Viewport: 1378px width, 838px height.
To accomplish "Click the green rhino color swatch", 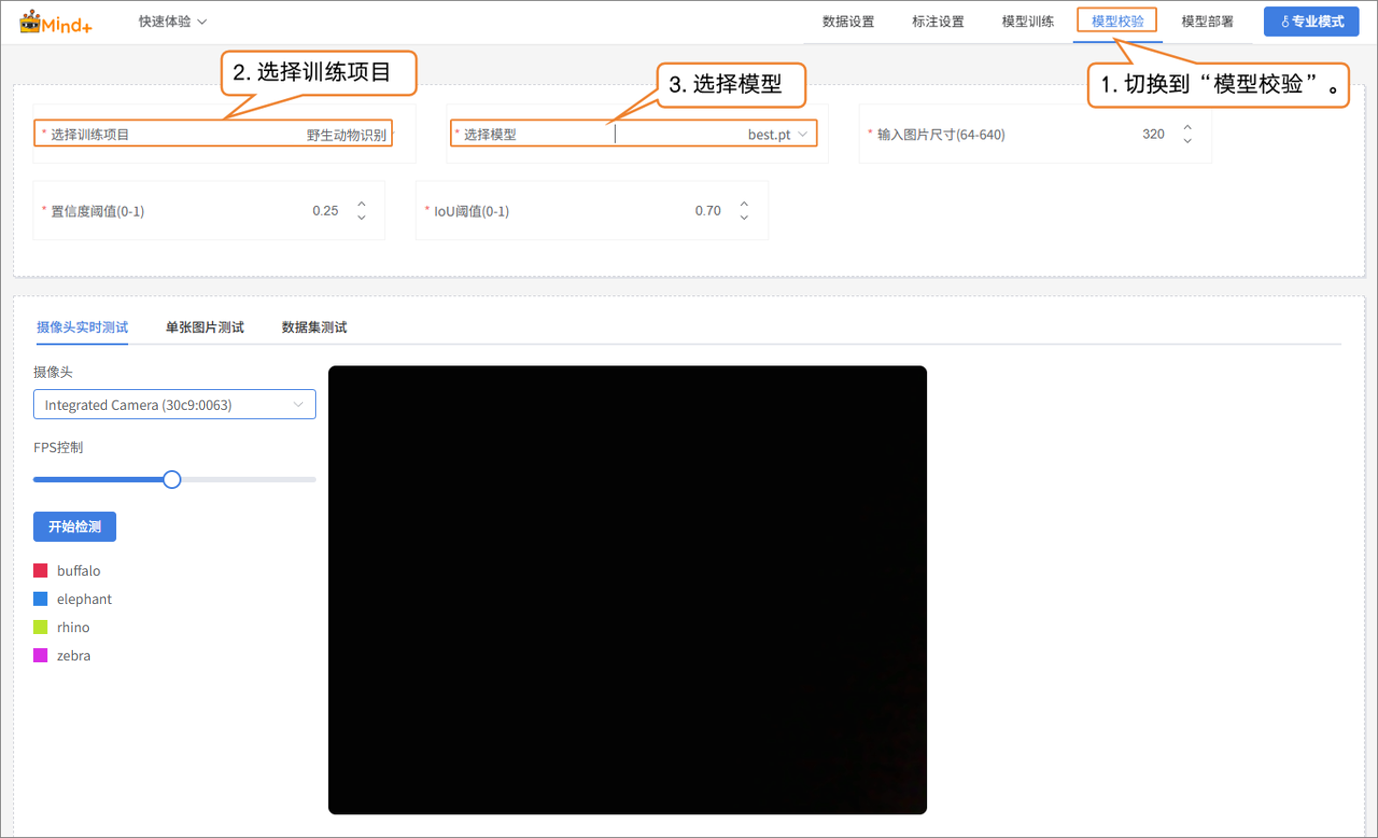I will (41, 627).
